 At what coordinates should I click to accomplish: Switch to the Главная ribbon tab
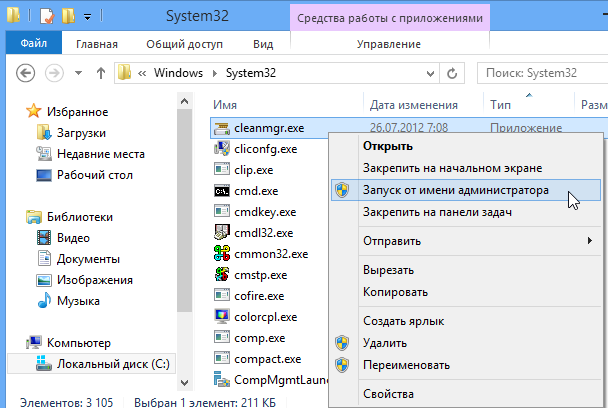(97, 44)
